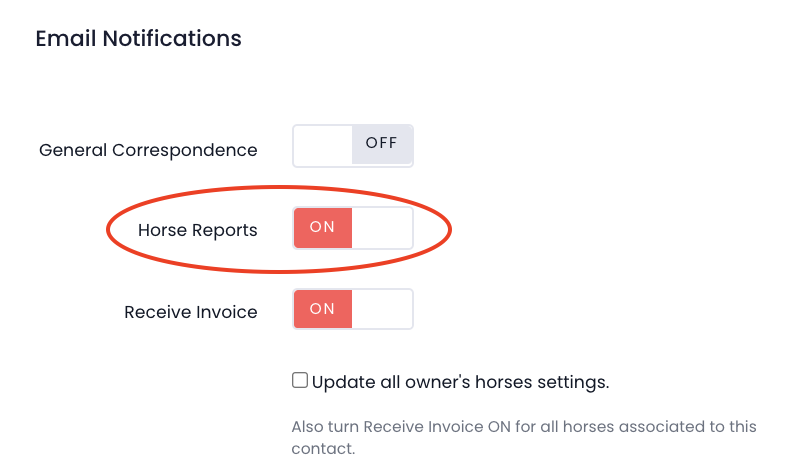
Task: Click white half of General Correspondence switch
Action: [323, 146]
